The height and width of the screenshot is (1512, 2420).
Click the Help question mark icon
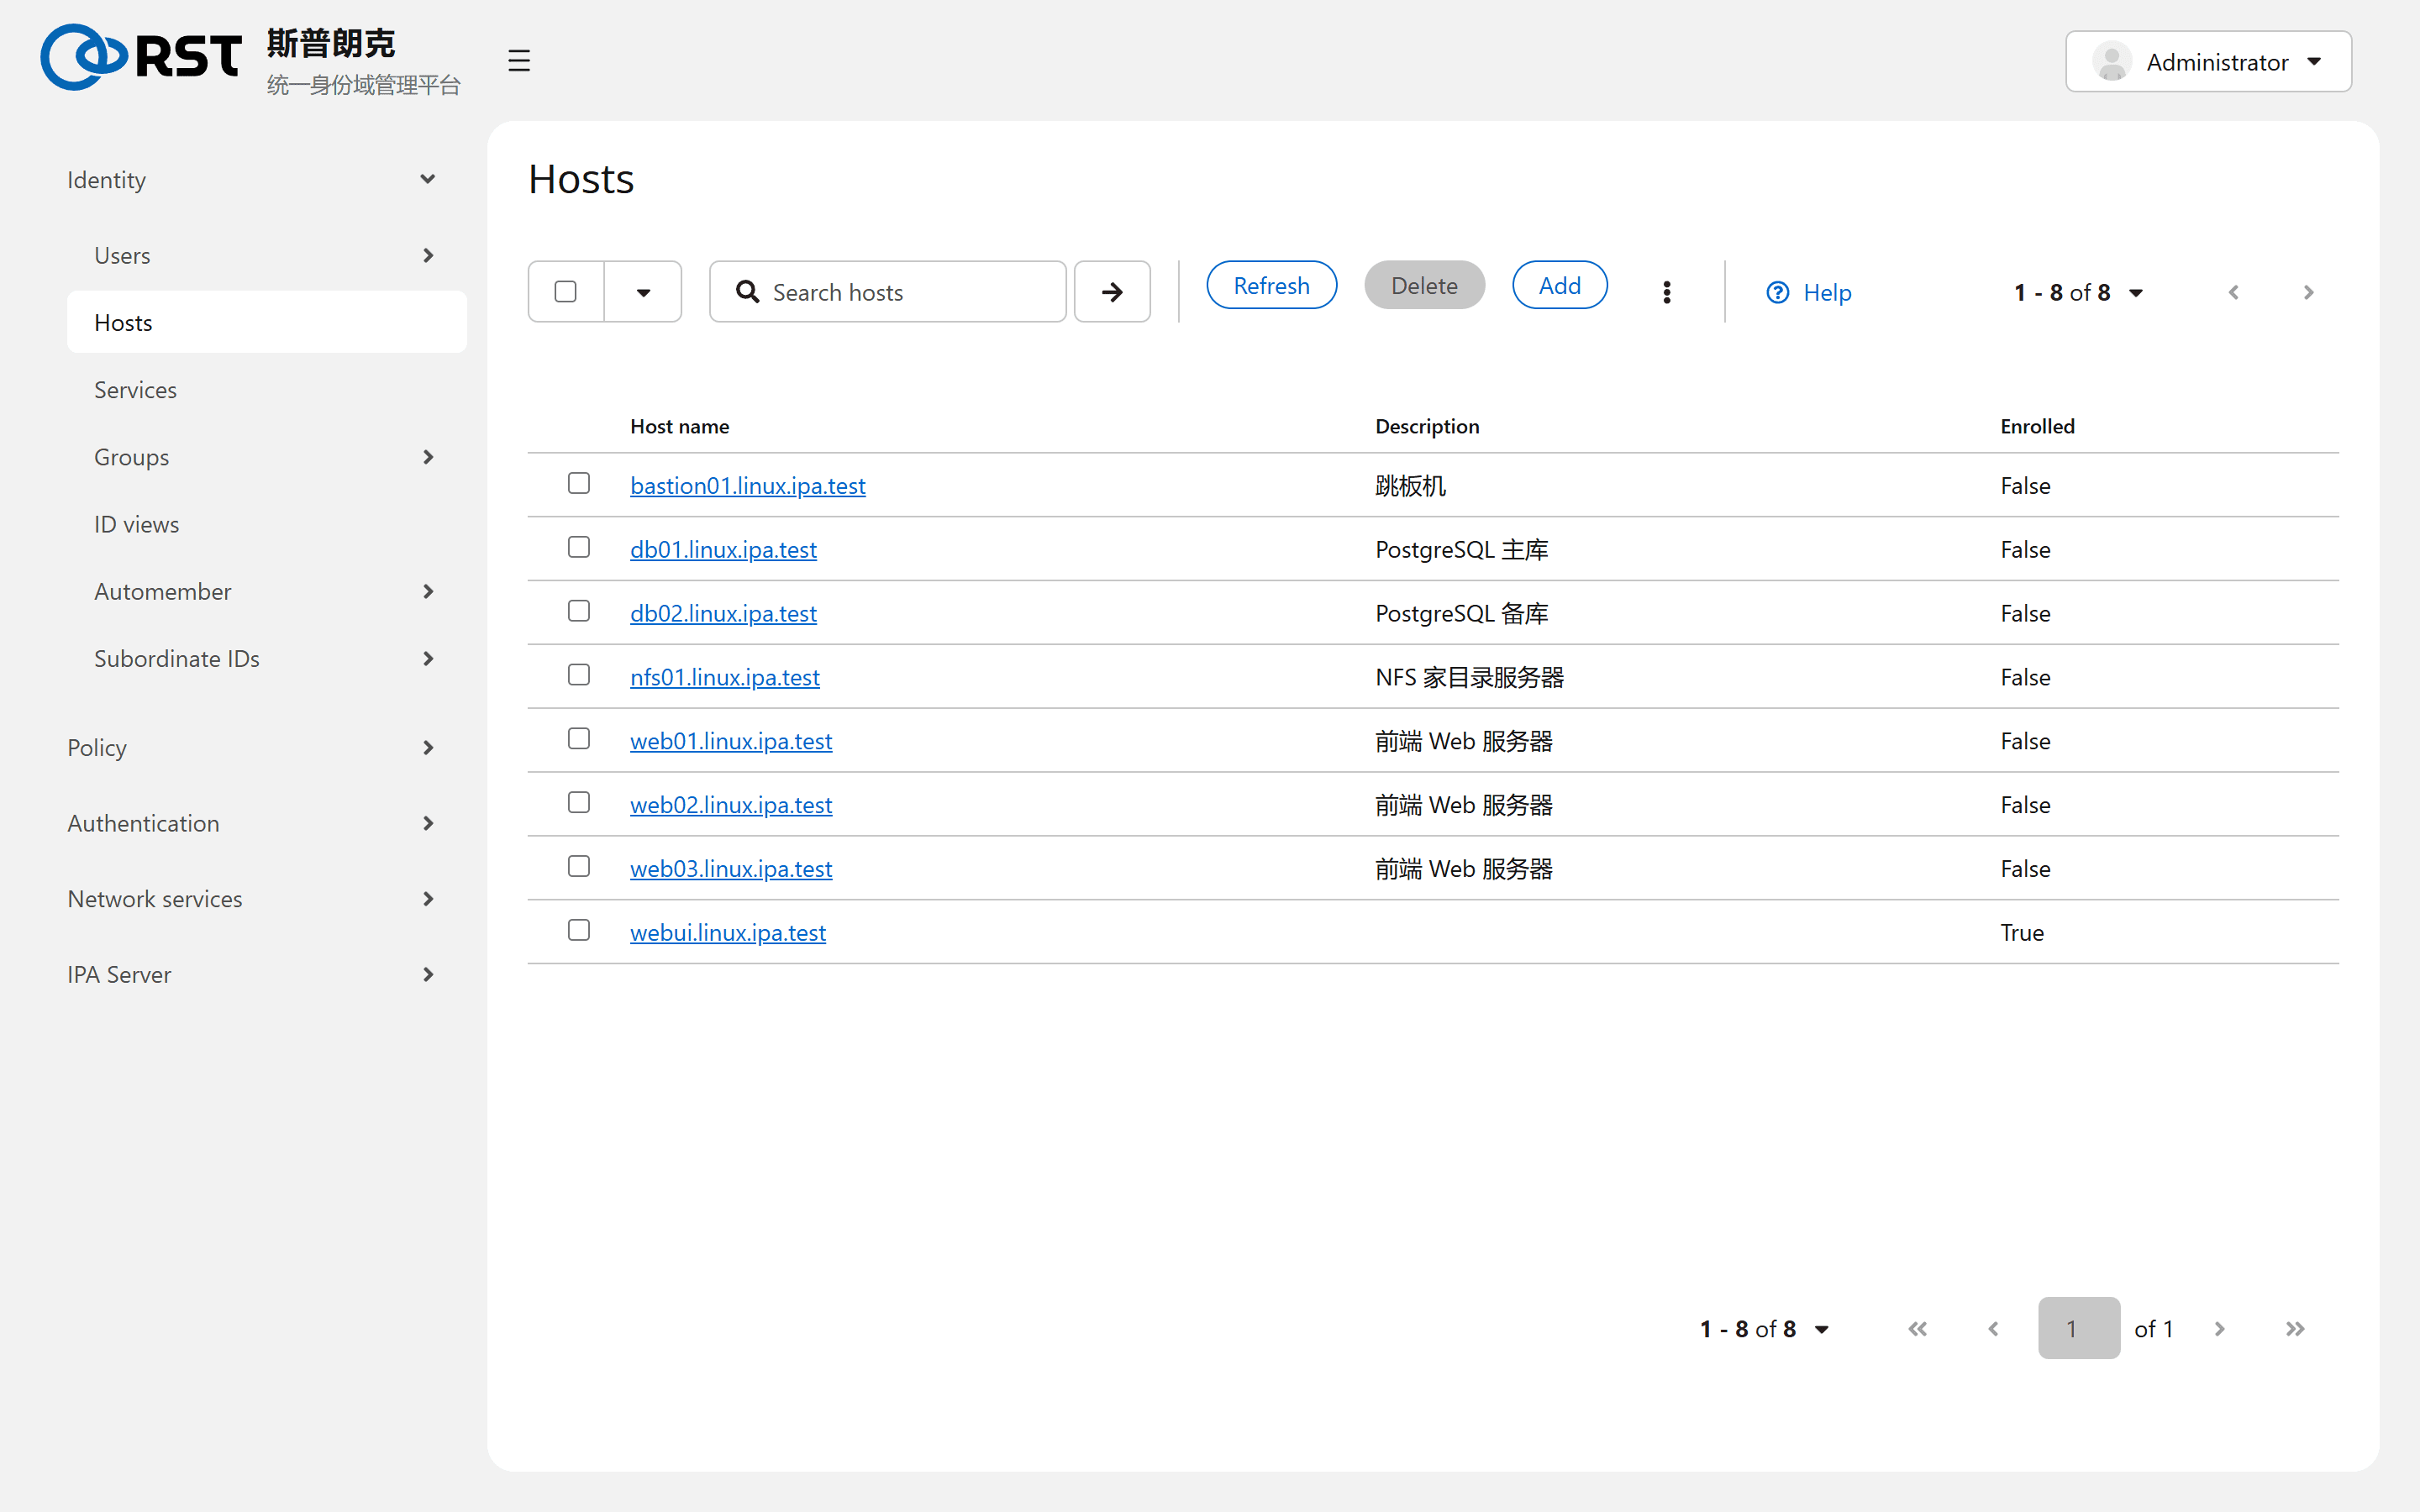coord(1777,292)
